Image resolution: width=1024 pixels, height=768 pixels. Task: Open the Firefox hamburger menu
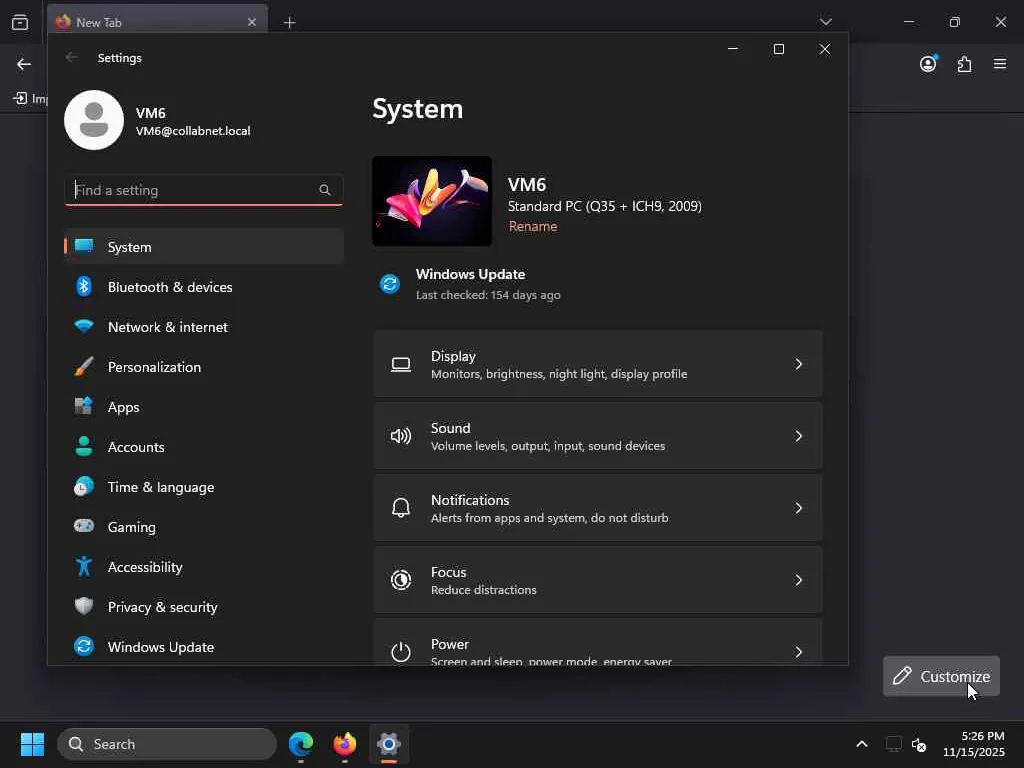coord(1000,63)
